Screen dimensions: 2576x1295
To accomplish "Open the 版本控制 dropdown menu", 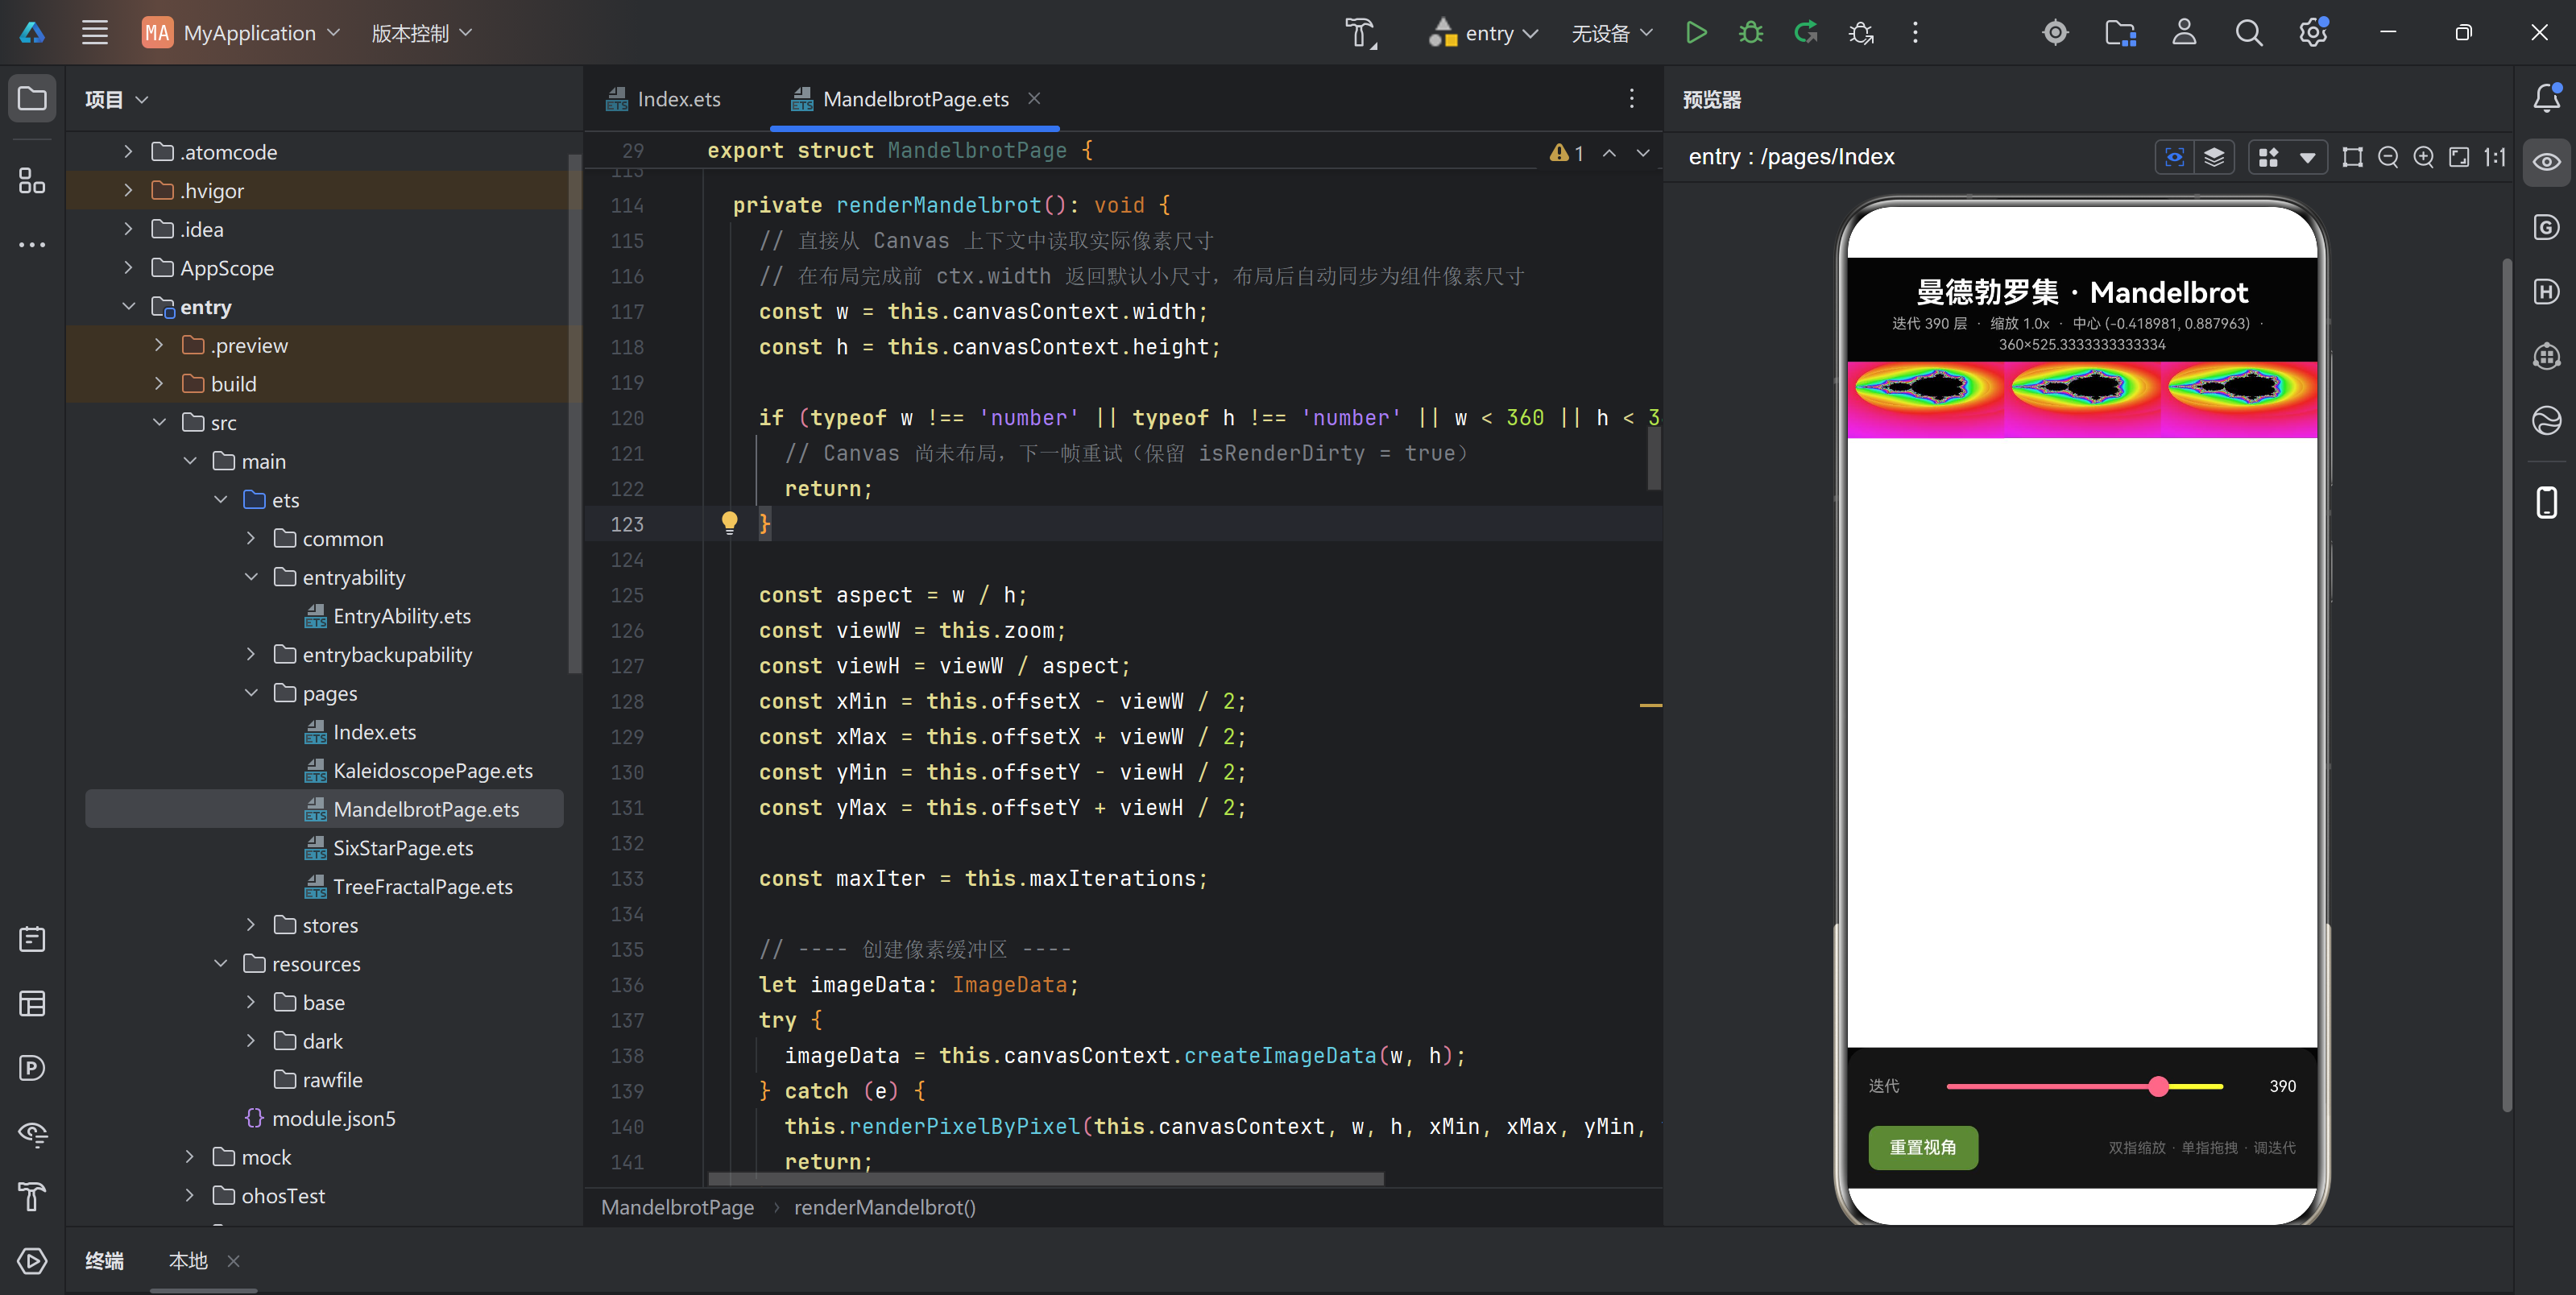I will (x=421, y=33).
